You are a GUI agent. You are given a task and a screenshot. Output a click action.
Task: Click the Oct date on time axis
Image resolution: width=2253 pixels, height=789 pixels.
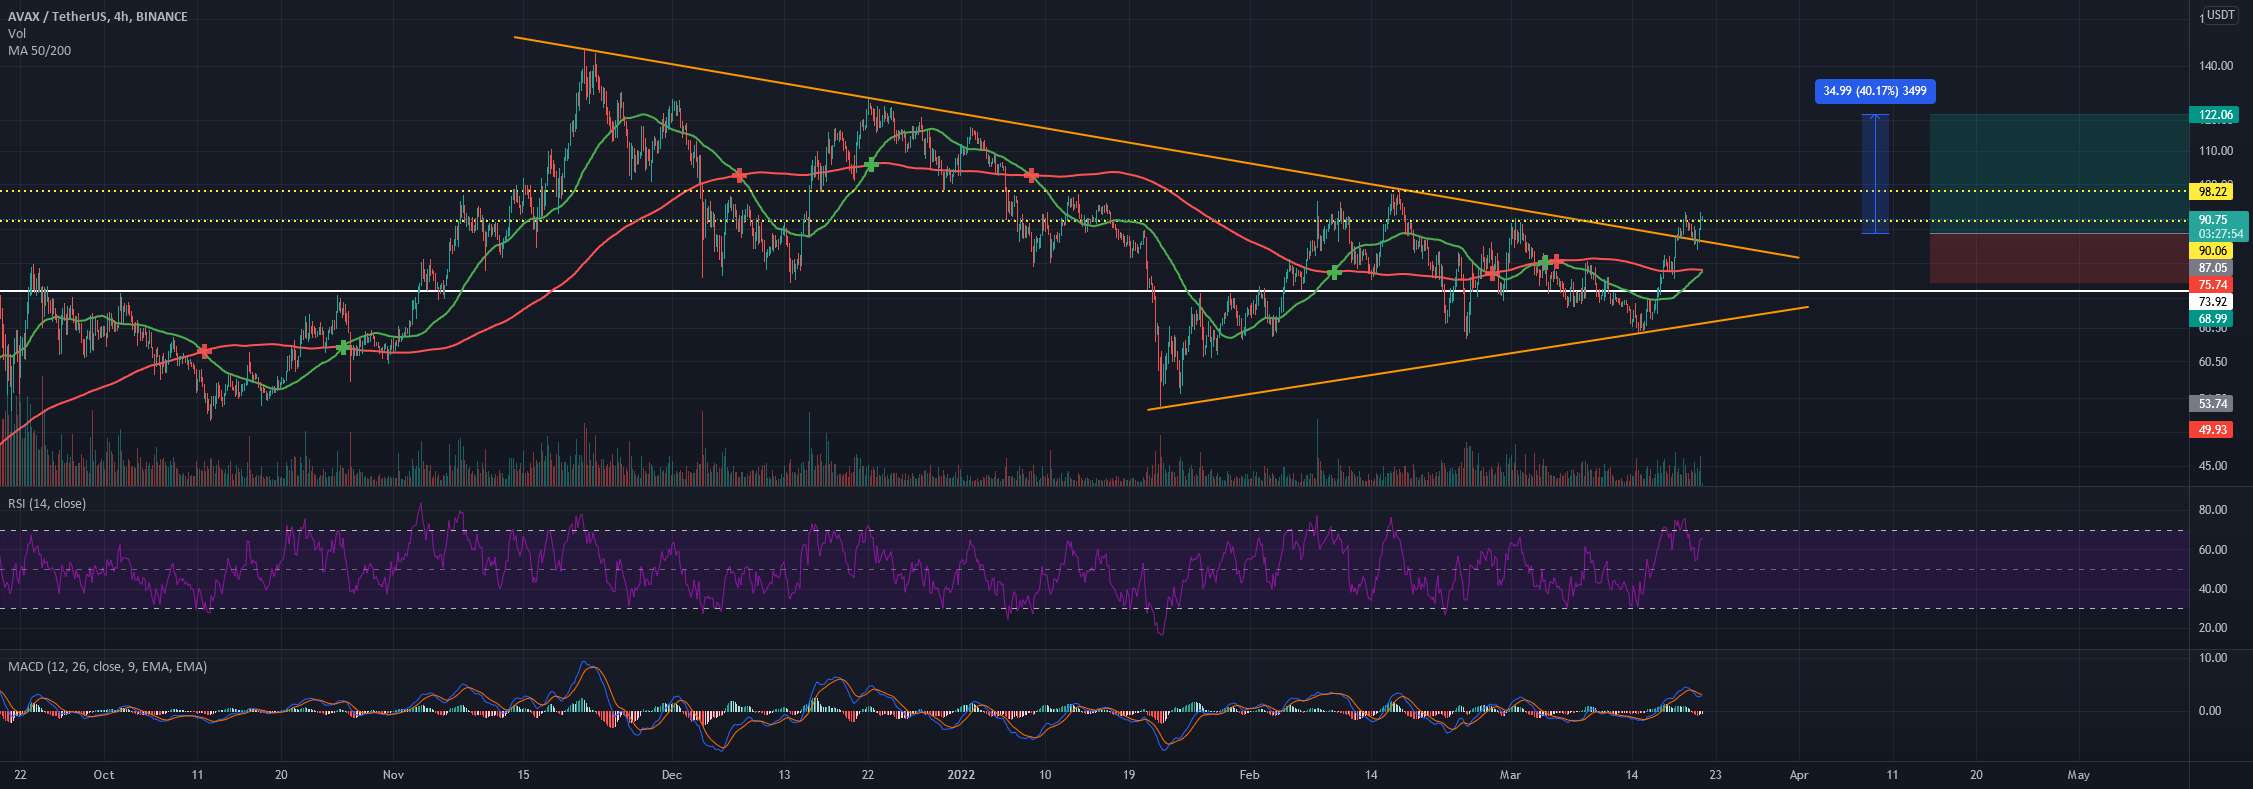103,775
